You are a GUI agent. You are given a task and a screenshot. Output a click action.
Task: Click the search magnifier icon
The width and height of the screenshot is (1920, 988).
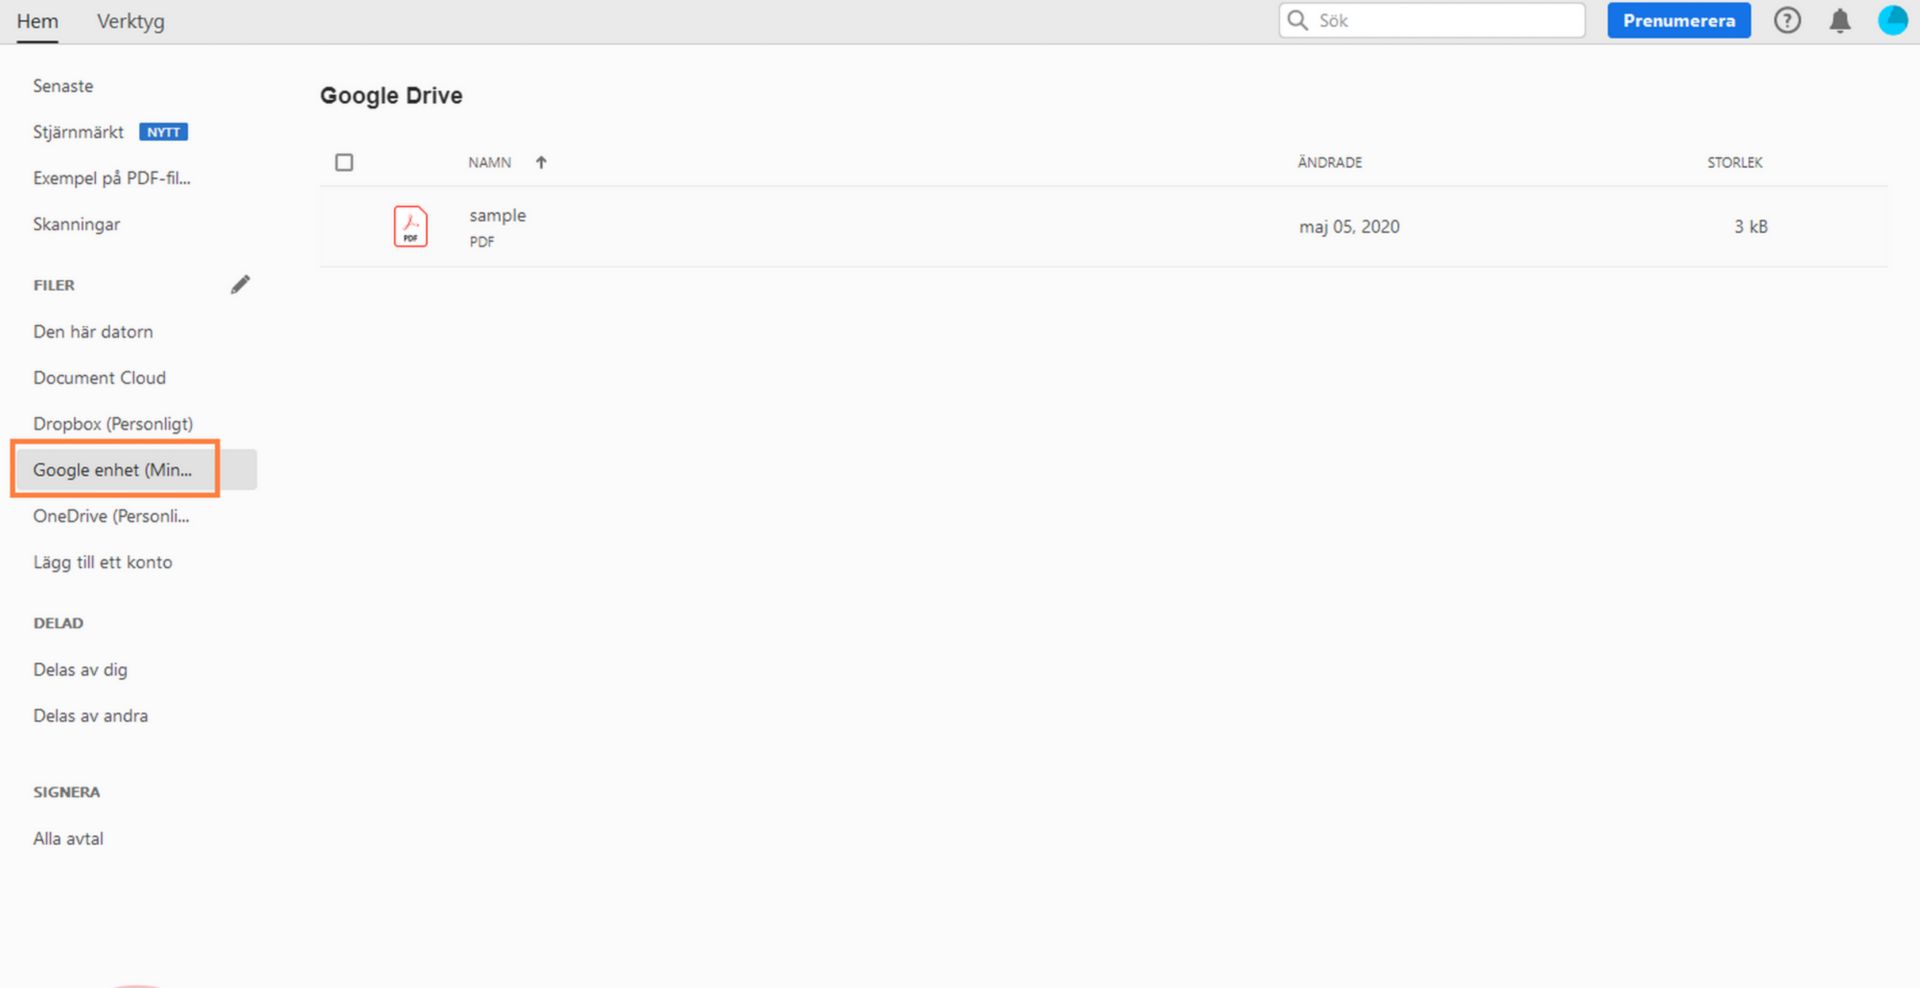[x=1297, y=20]
